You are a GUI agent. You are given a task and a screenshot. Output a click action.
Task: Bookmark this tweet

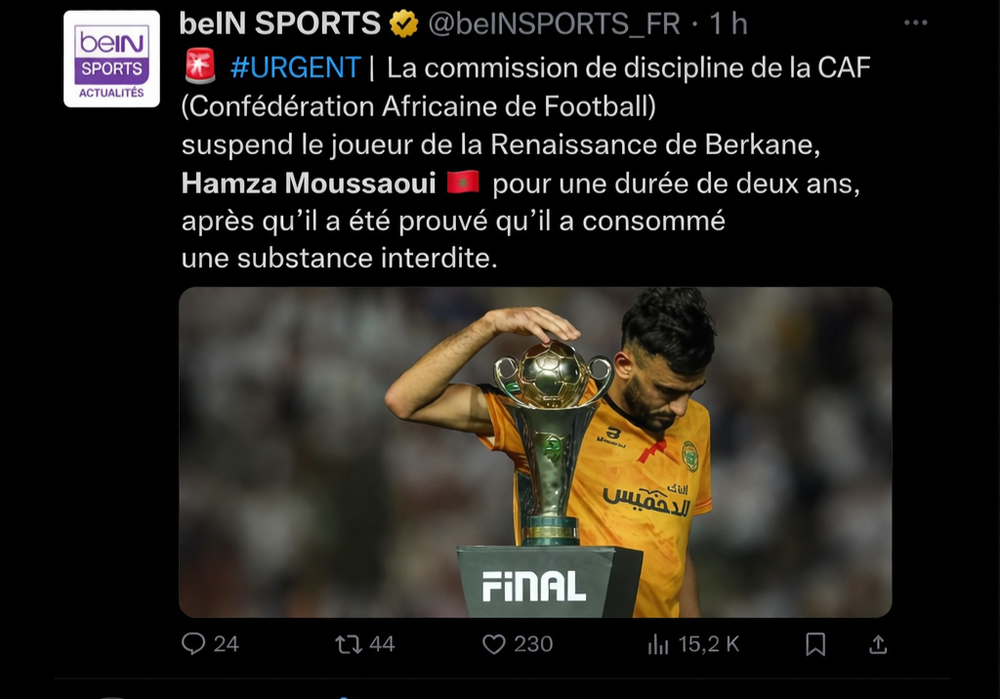pos(815,644)
